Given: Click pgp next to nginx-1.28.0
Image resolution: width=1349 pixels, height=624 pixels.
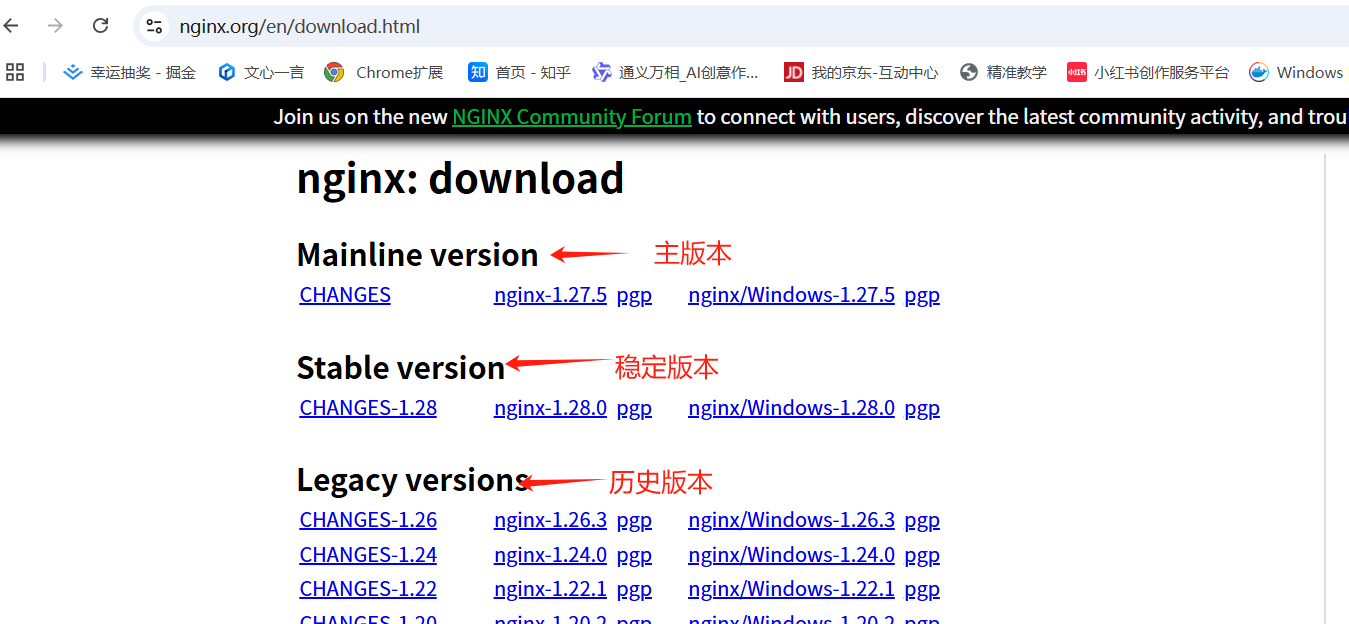Looking at the screenshot, I should (634, 407).
